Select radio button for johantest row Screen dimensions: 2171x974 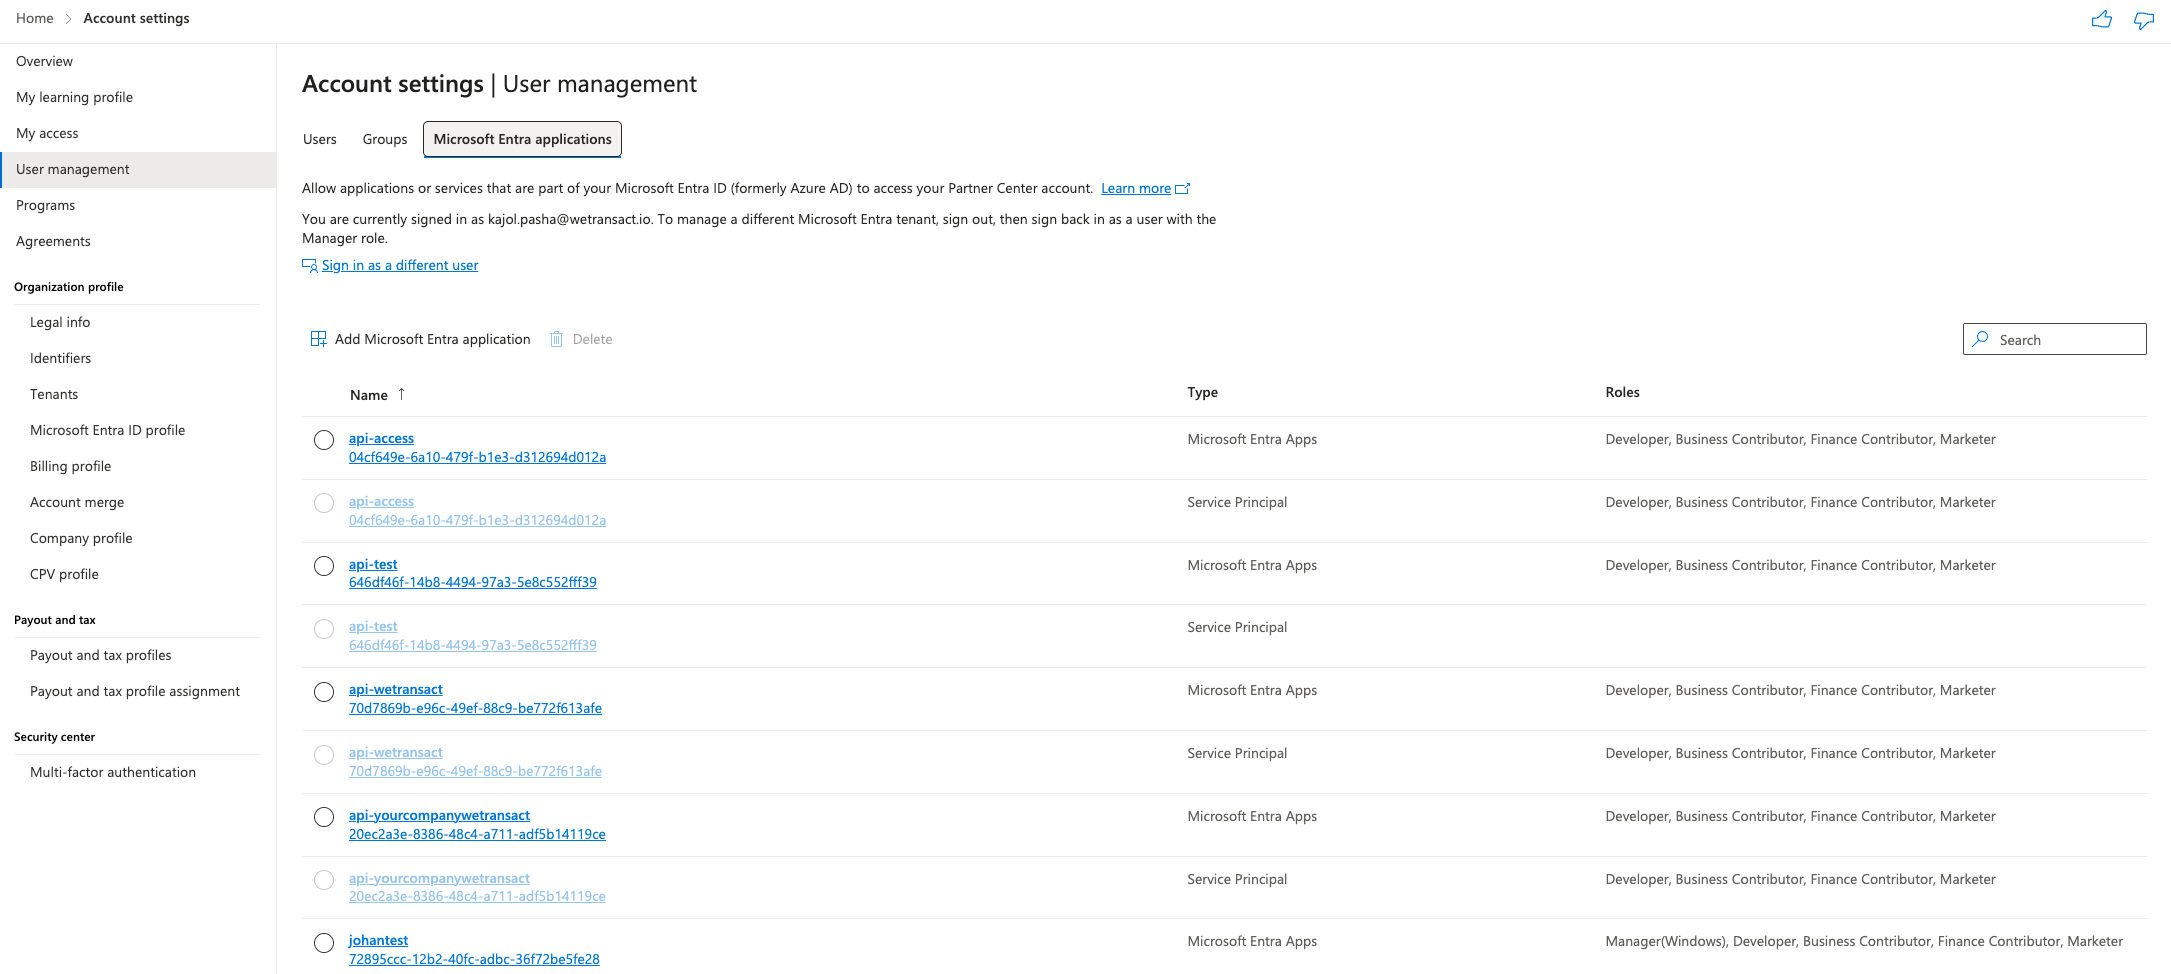pos(324,943)
